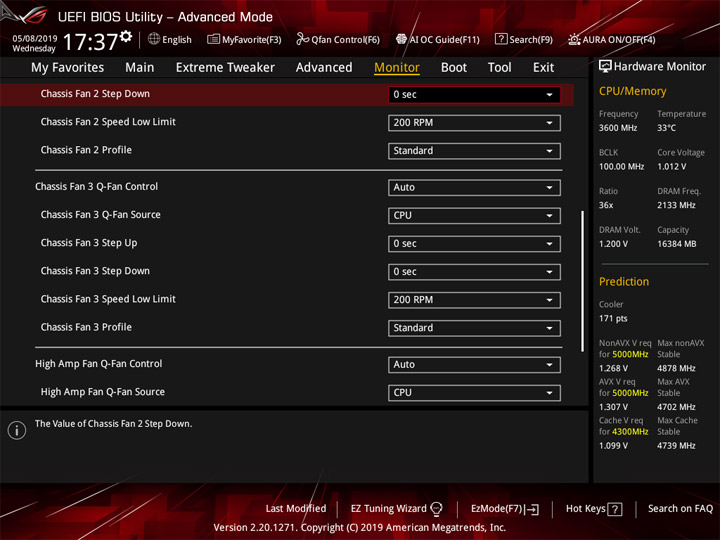Select Chassis Fan 2 Speed Low Limit label
The image size is (720, 540).
(108, 122)
